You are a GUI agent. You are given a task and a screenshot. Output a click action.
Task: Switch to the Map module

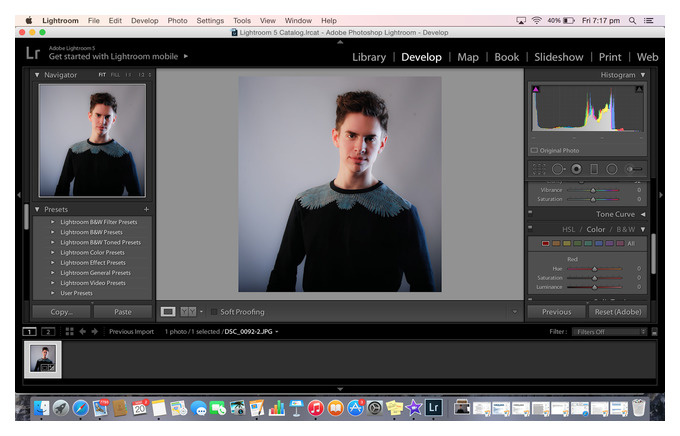click(x=468, y=57)
